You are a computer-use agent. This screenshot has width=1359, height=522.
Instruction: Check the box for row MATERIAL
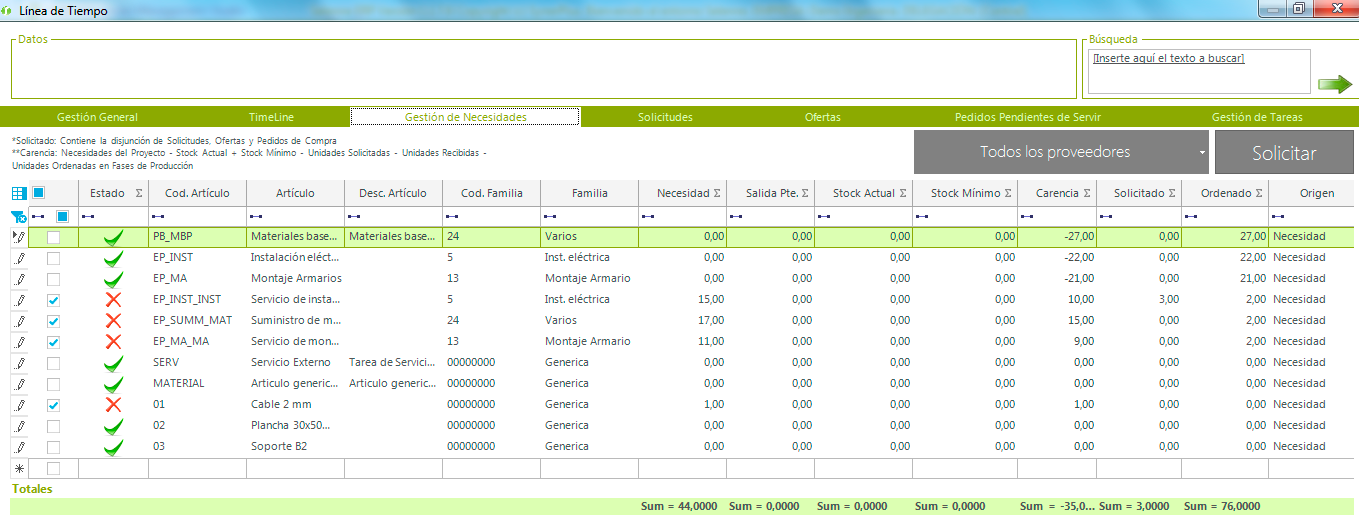coord(53,384)
